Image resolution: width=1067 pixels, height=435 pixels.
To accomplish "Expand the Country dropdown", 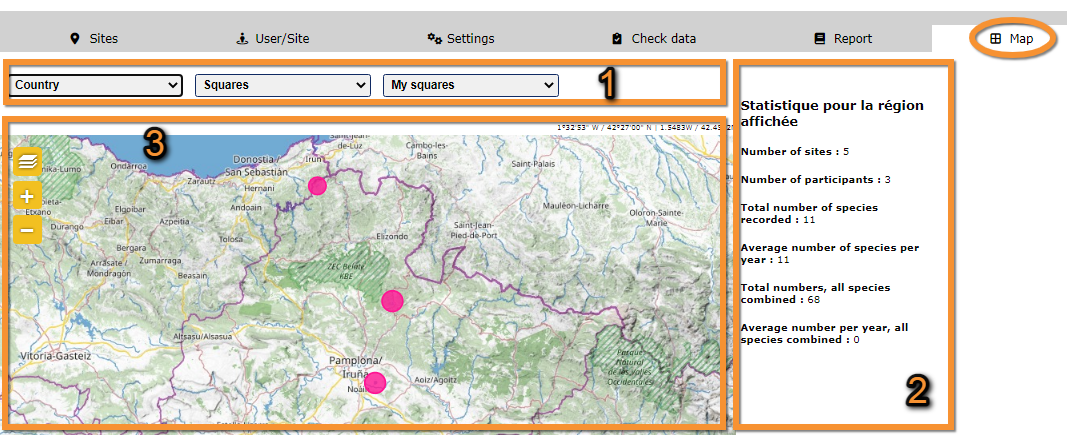I will coord(96,85).
